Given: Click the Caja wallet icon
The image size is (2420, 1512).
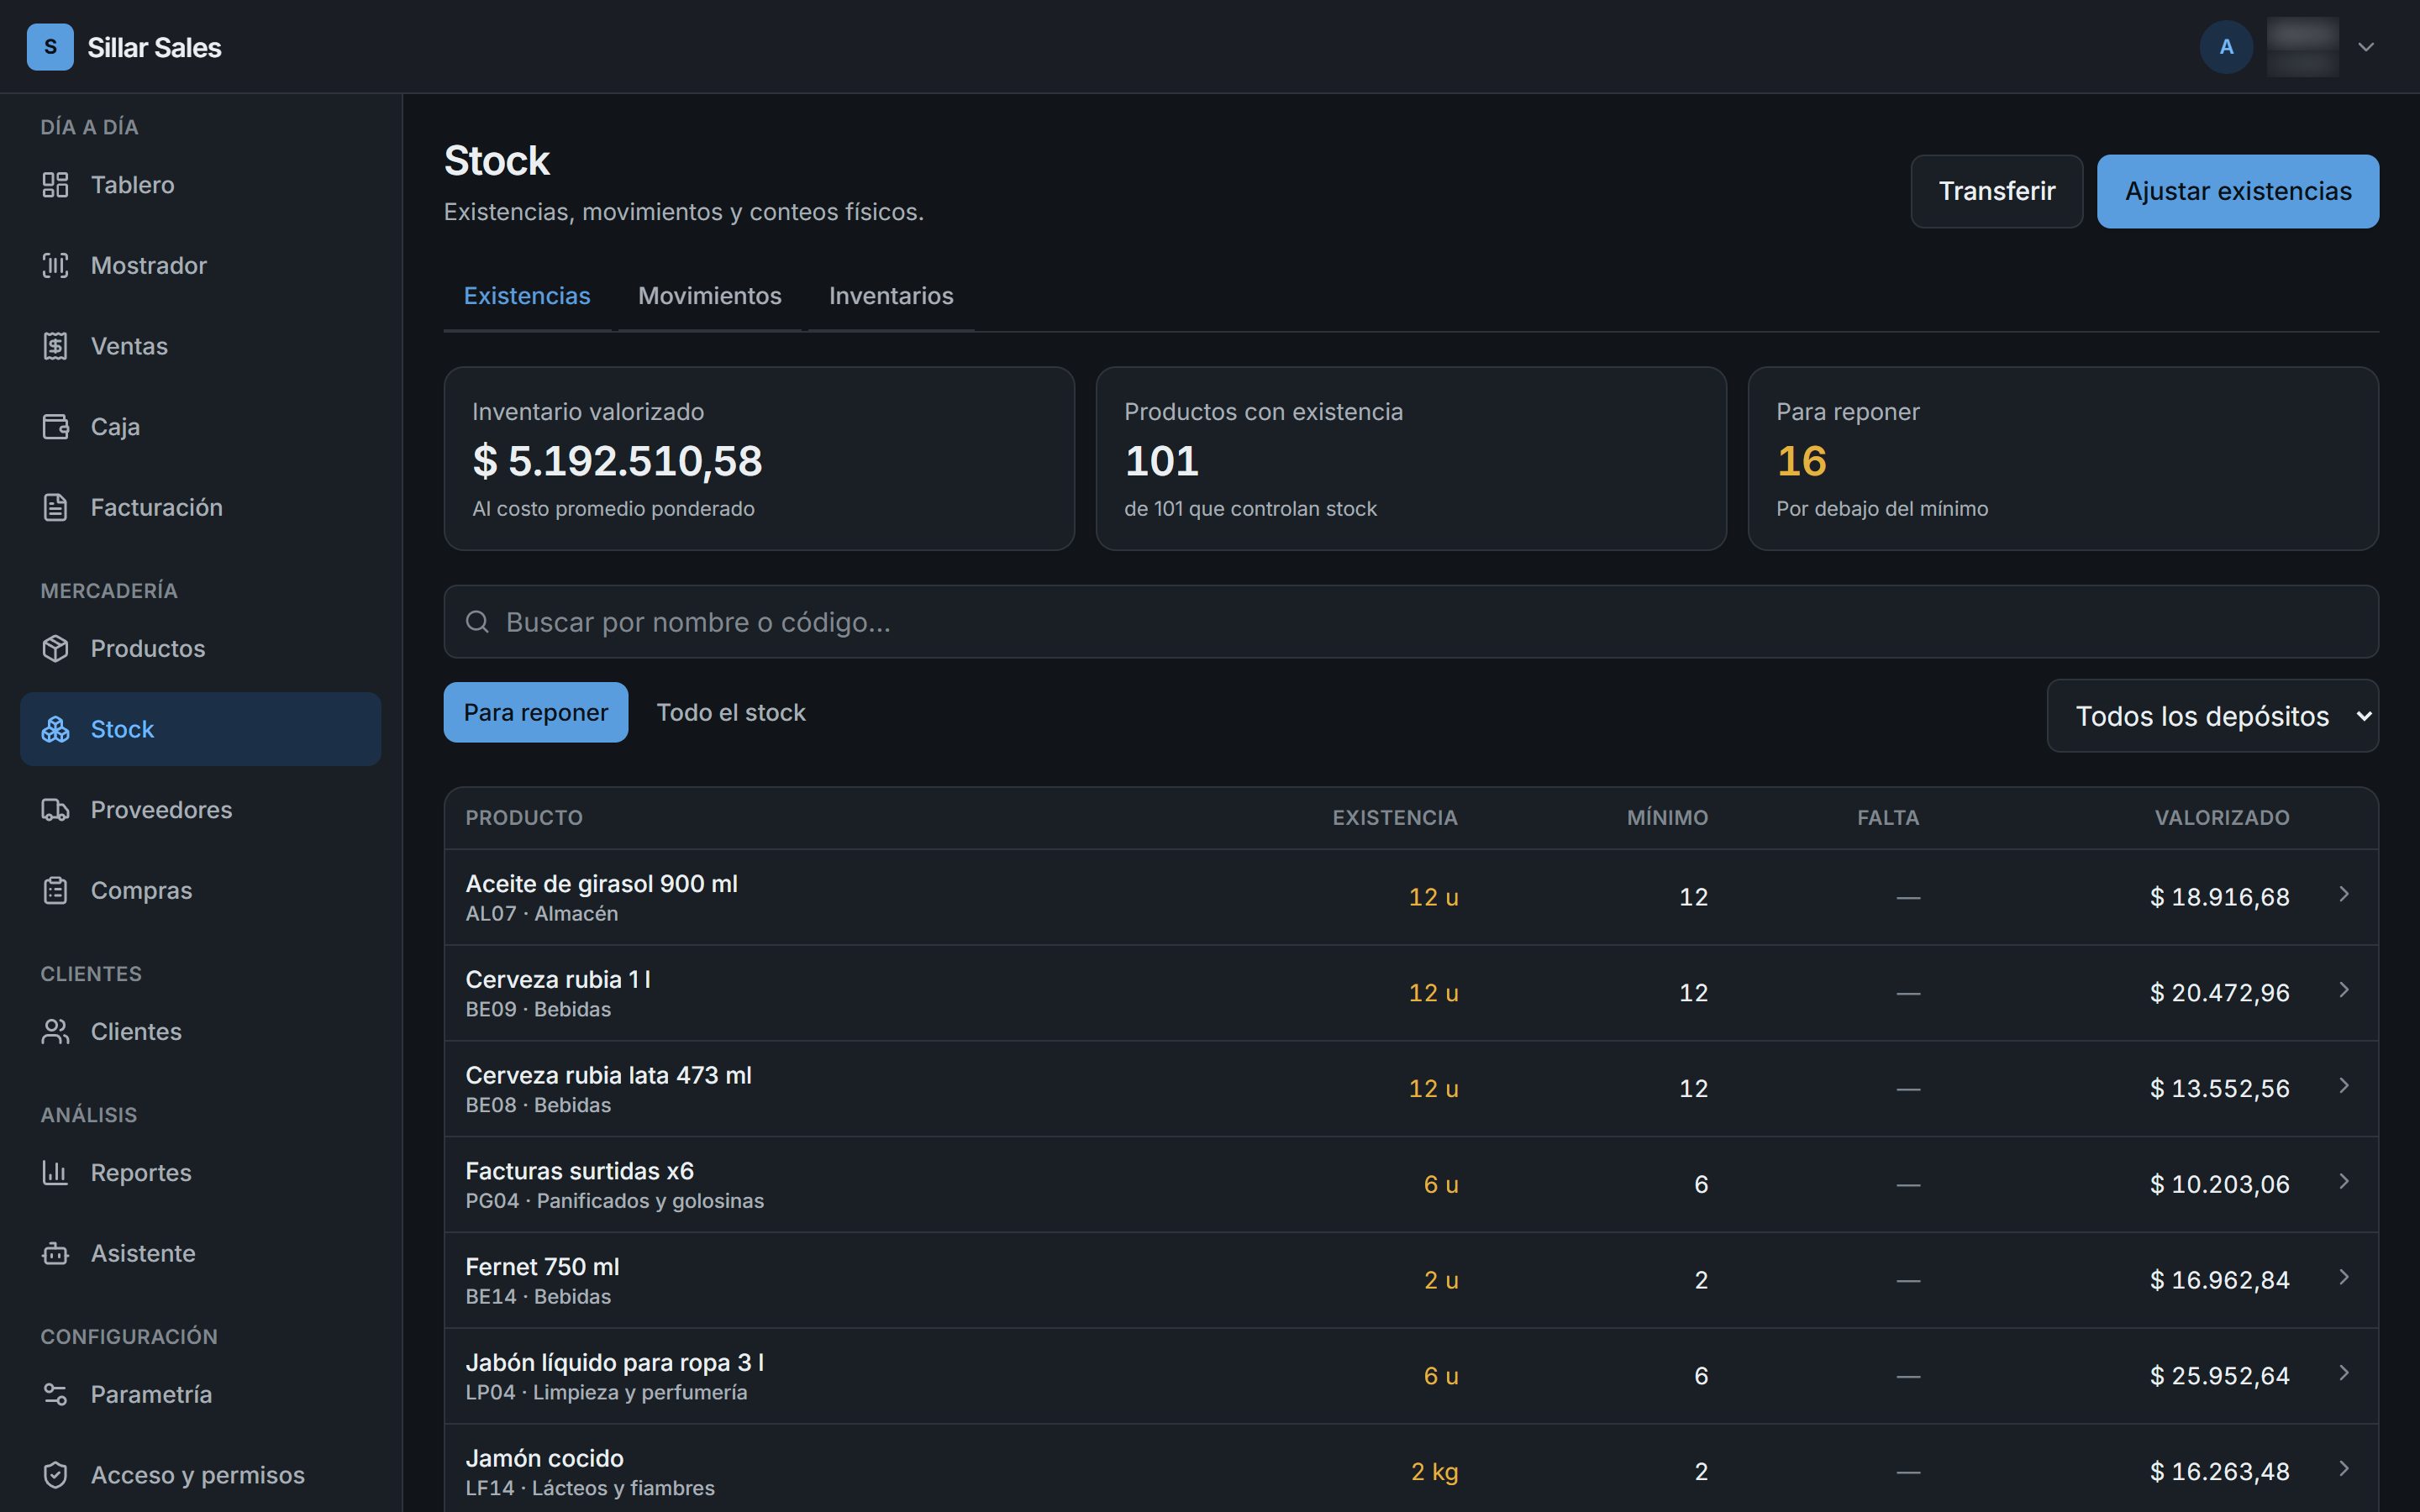Looking at the screenshot, I should coord(55,427).
